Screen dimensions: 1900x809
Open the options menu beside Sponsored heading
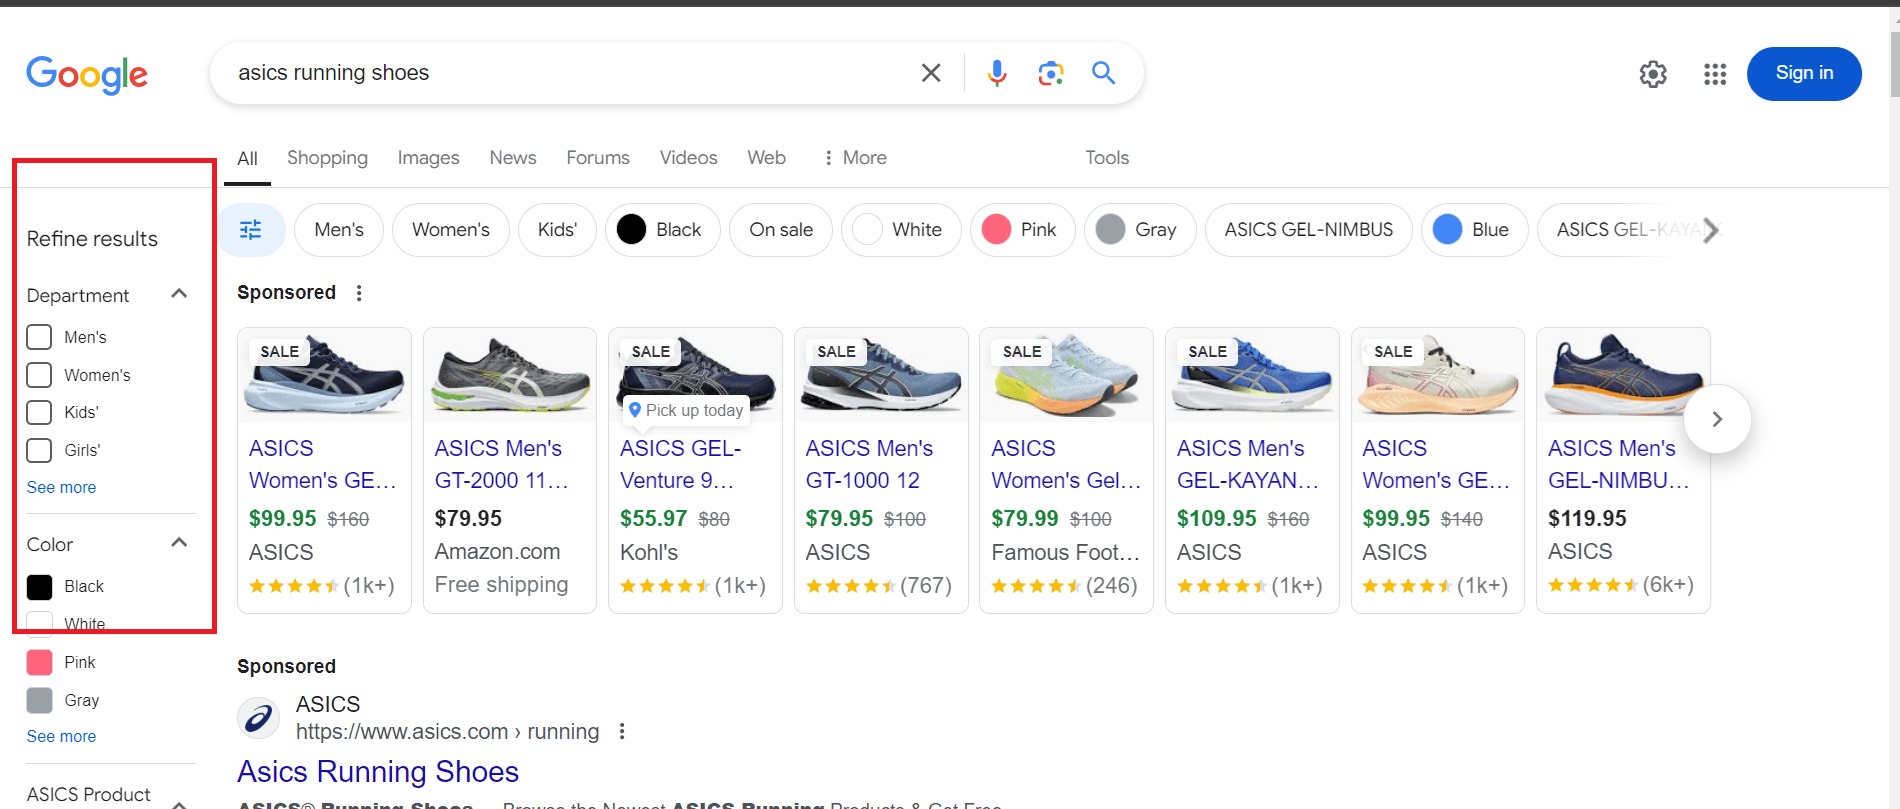(359, 293)
